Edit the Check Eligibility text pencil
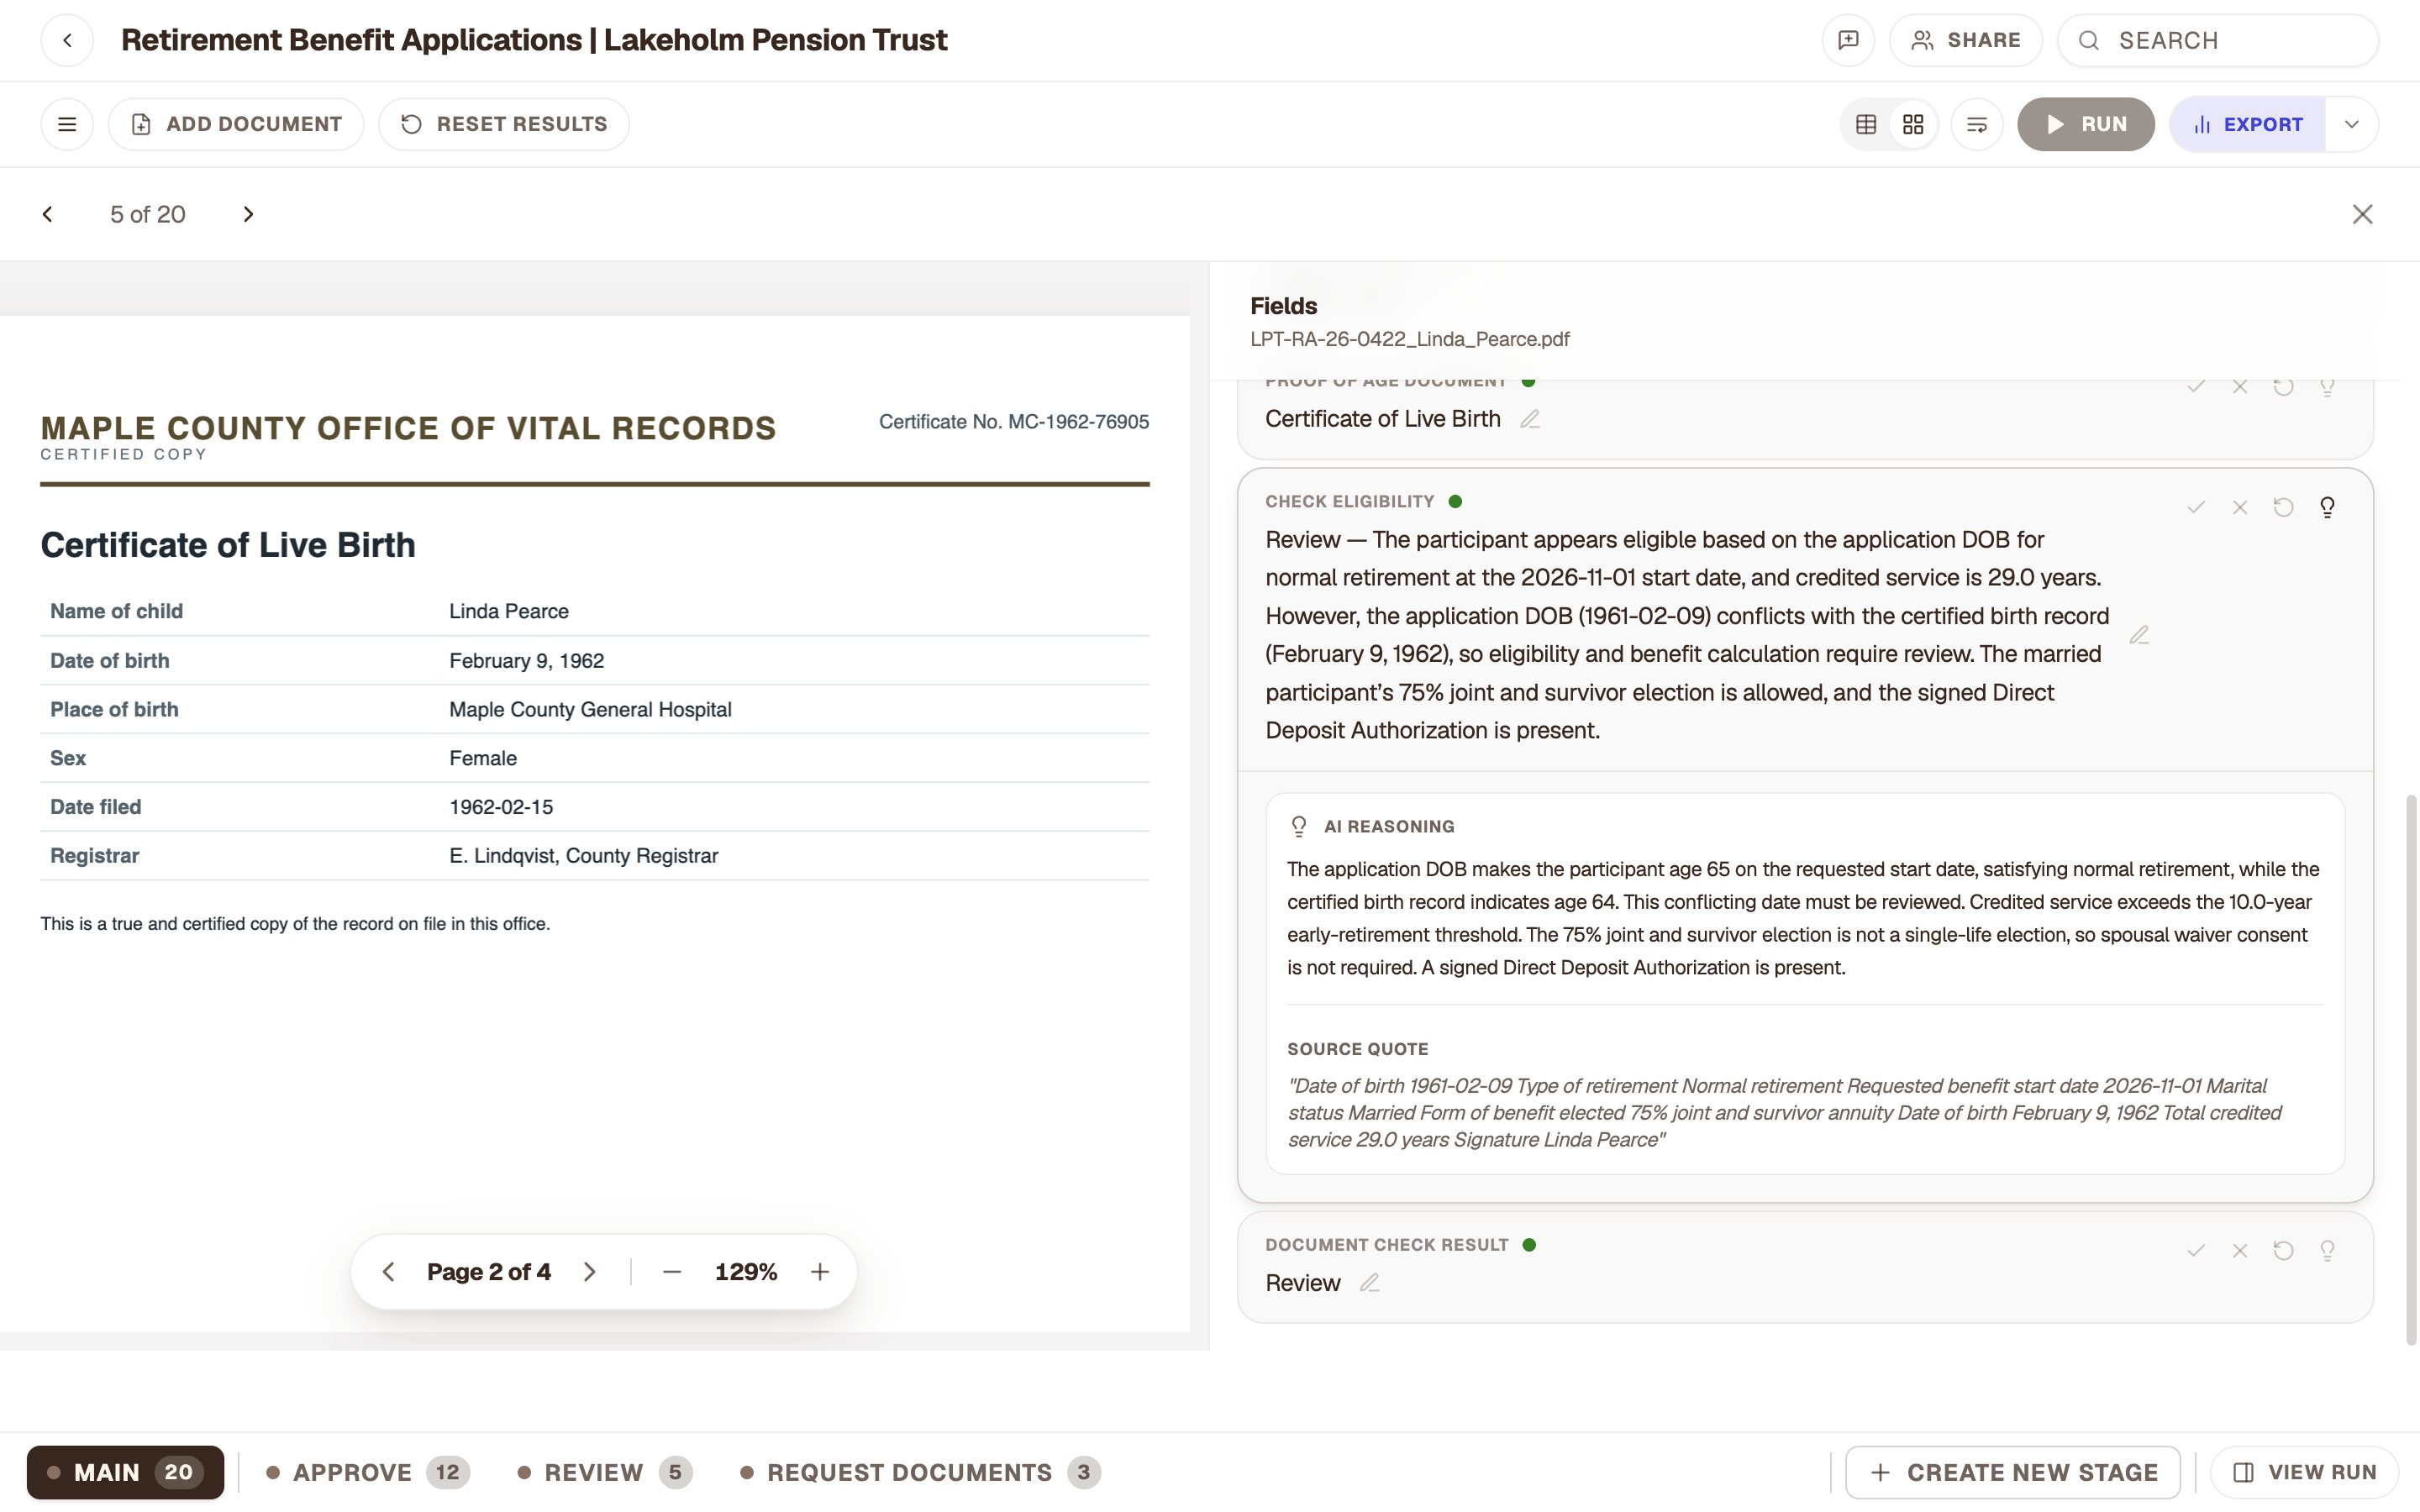This screenshot has width=2420, height=1512. tap(2139, 635)
